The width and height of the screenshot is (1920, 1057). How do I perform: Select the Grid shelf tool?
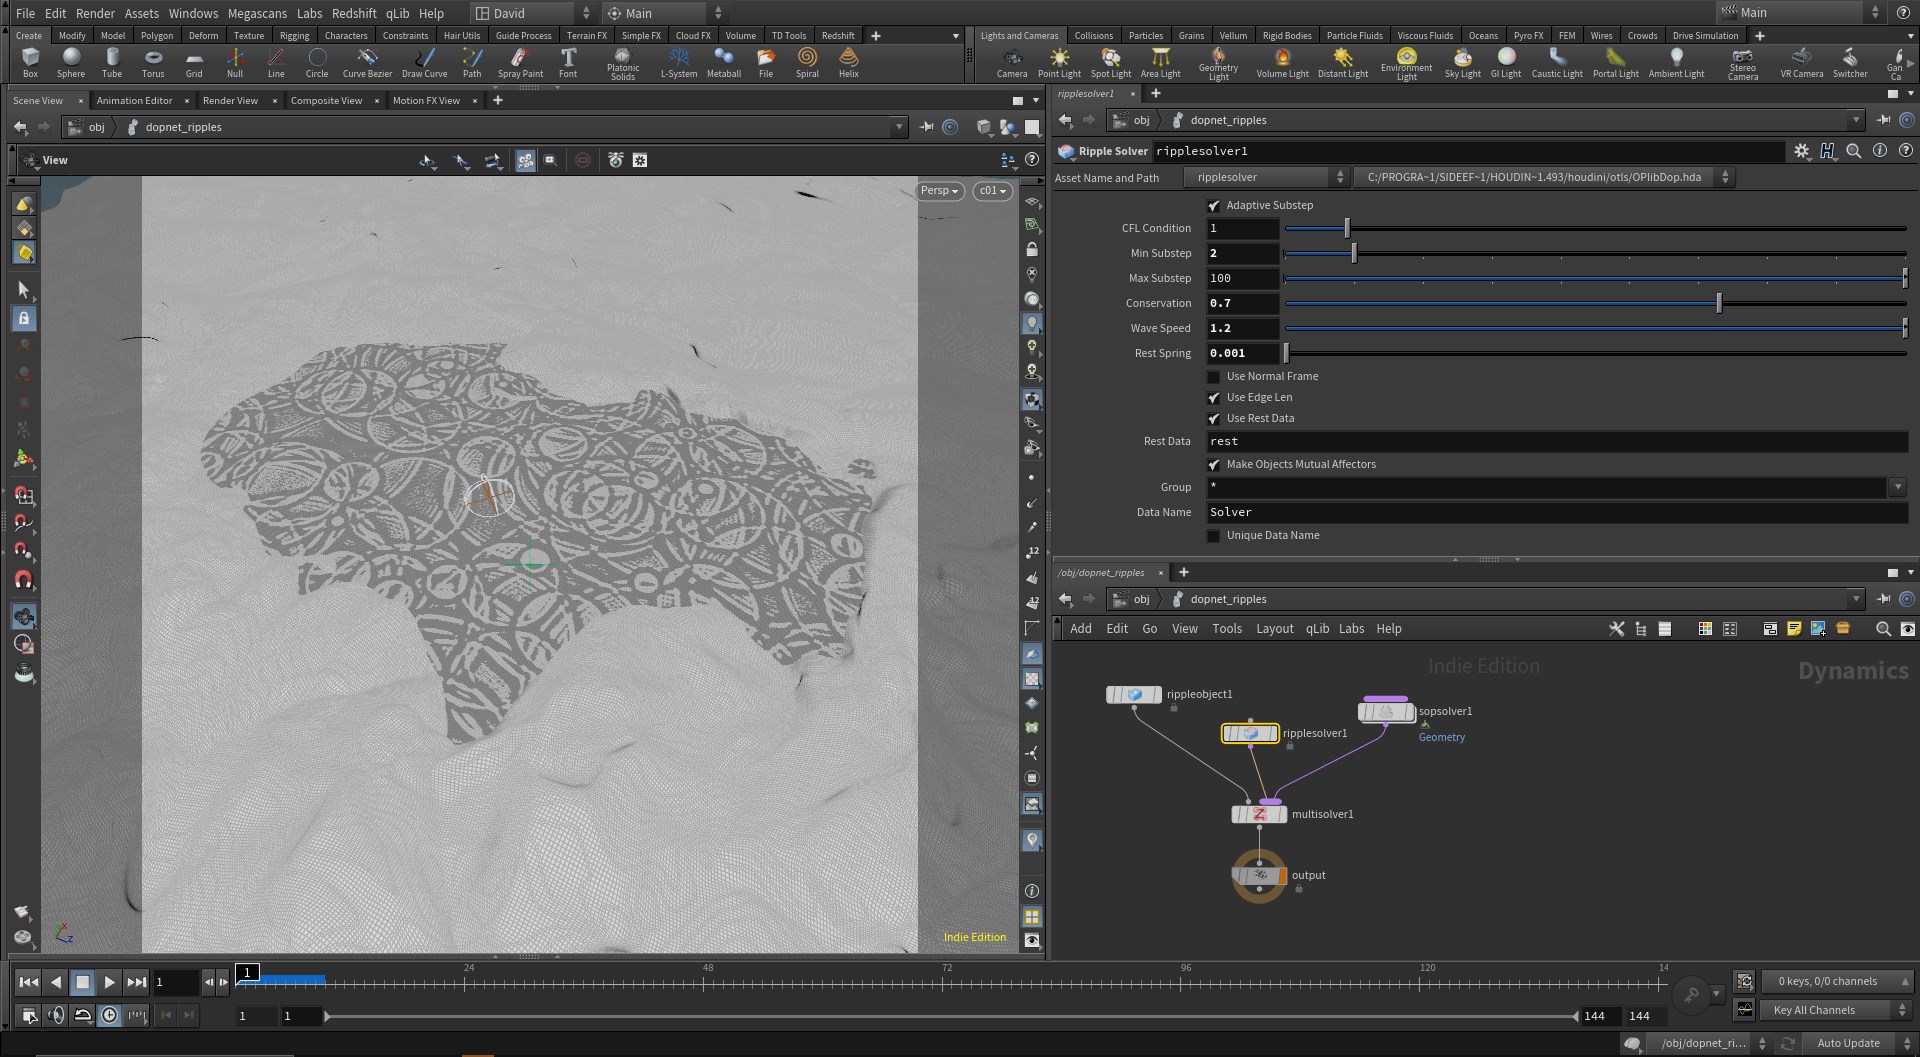tap(194, 62)
